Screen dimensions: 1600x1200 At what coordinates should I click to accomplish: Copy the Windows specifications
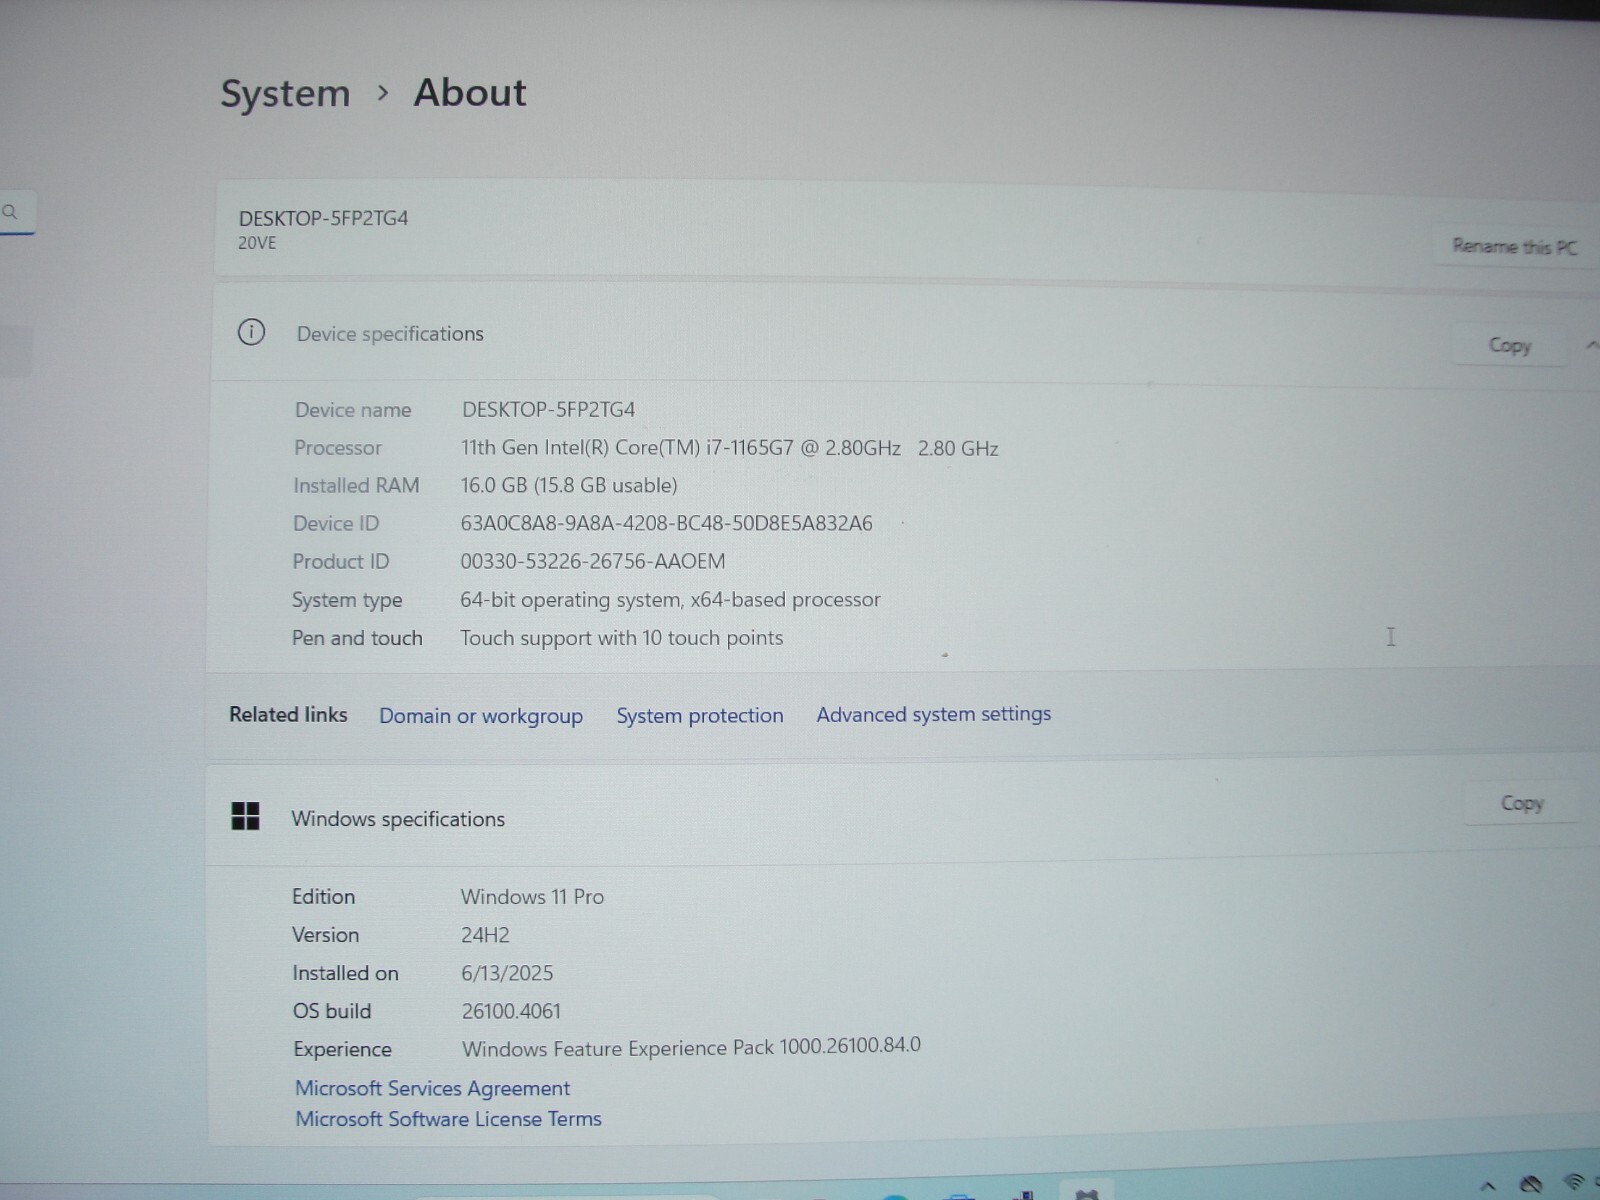click(x=1521, y=803)
